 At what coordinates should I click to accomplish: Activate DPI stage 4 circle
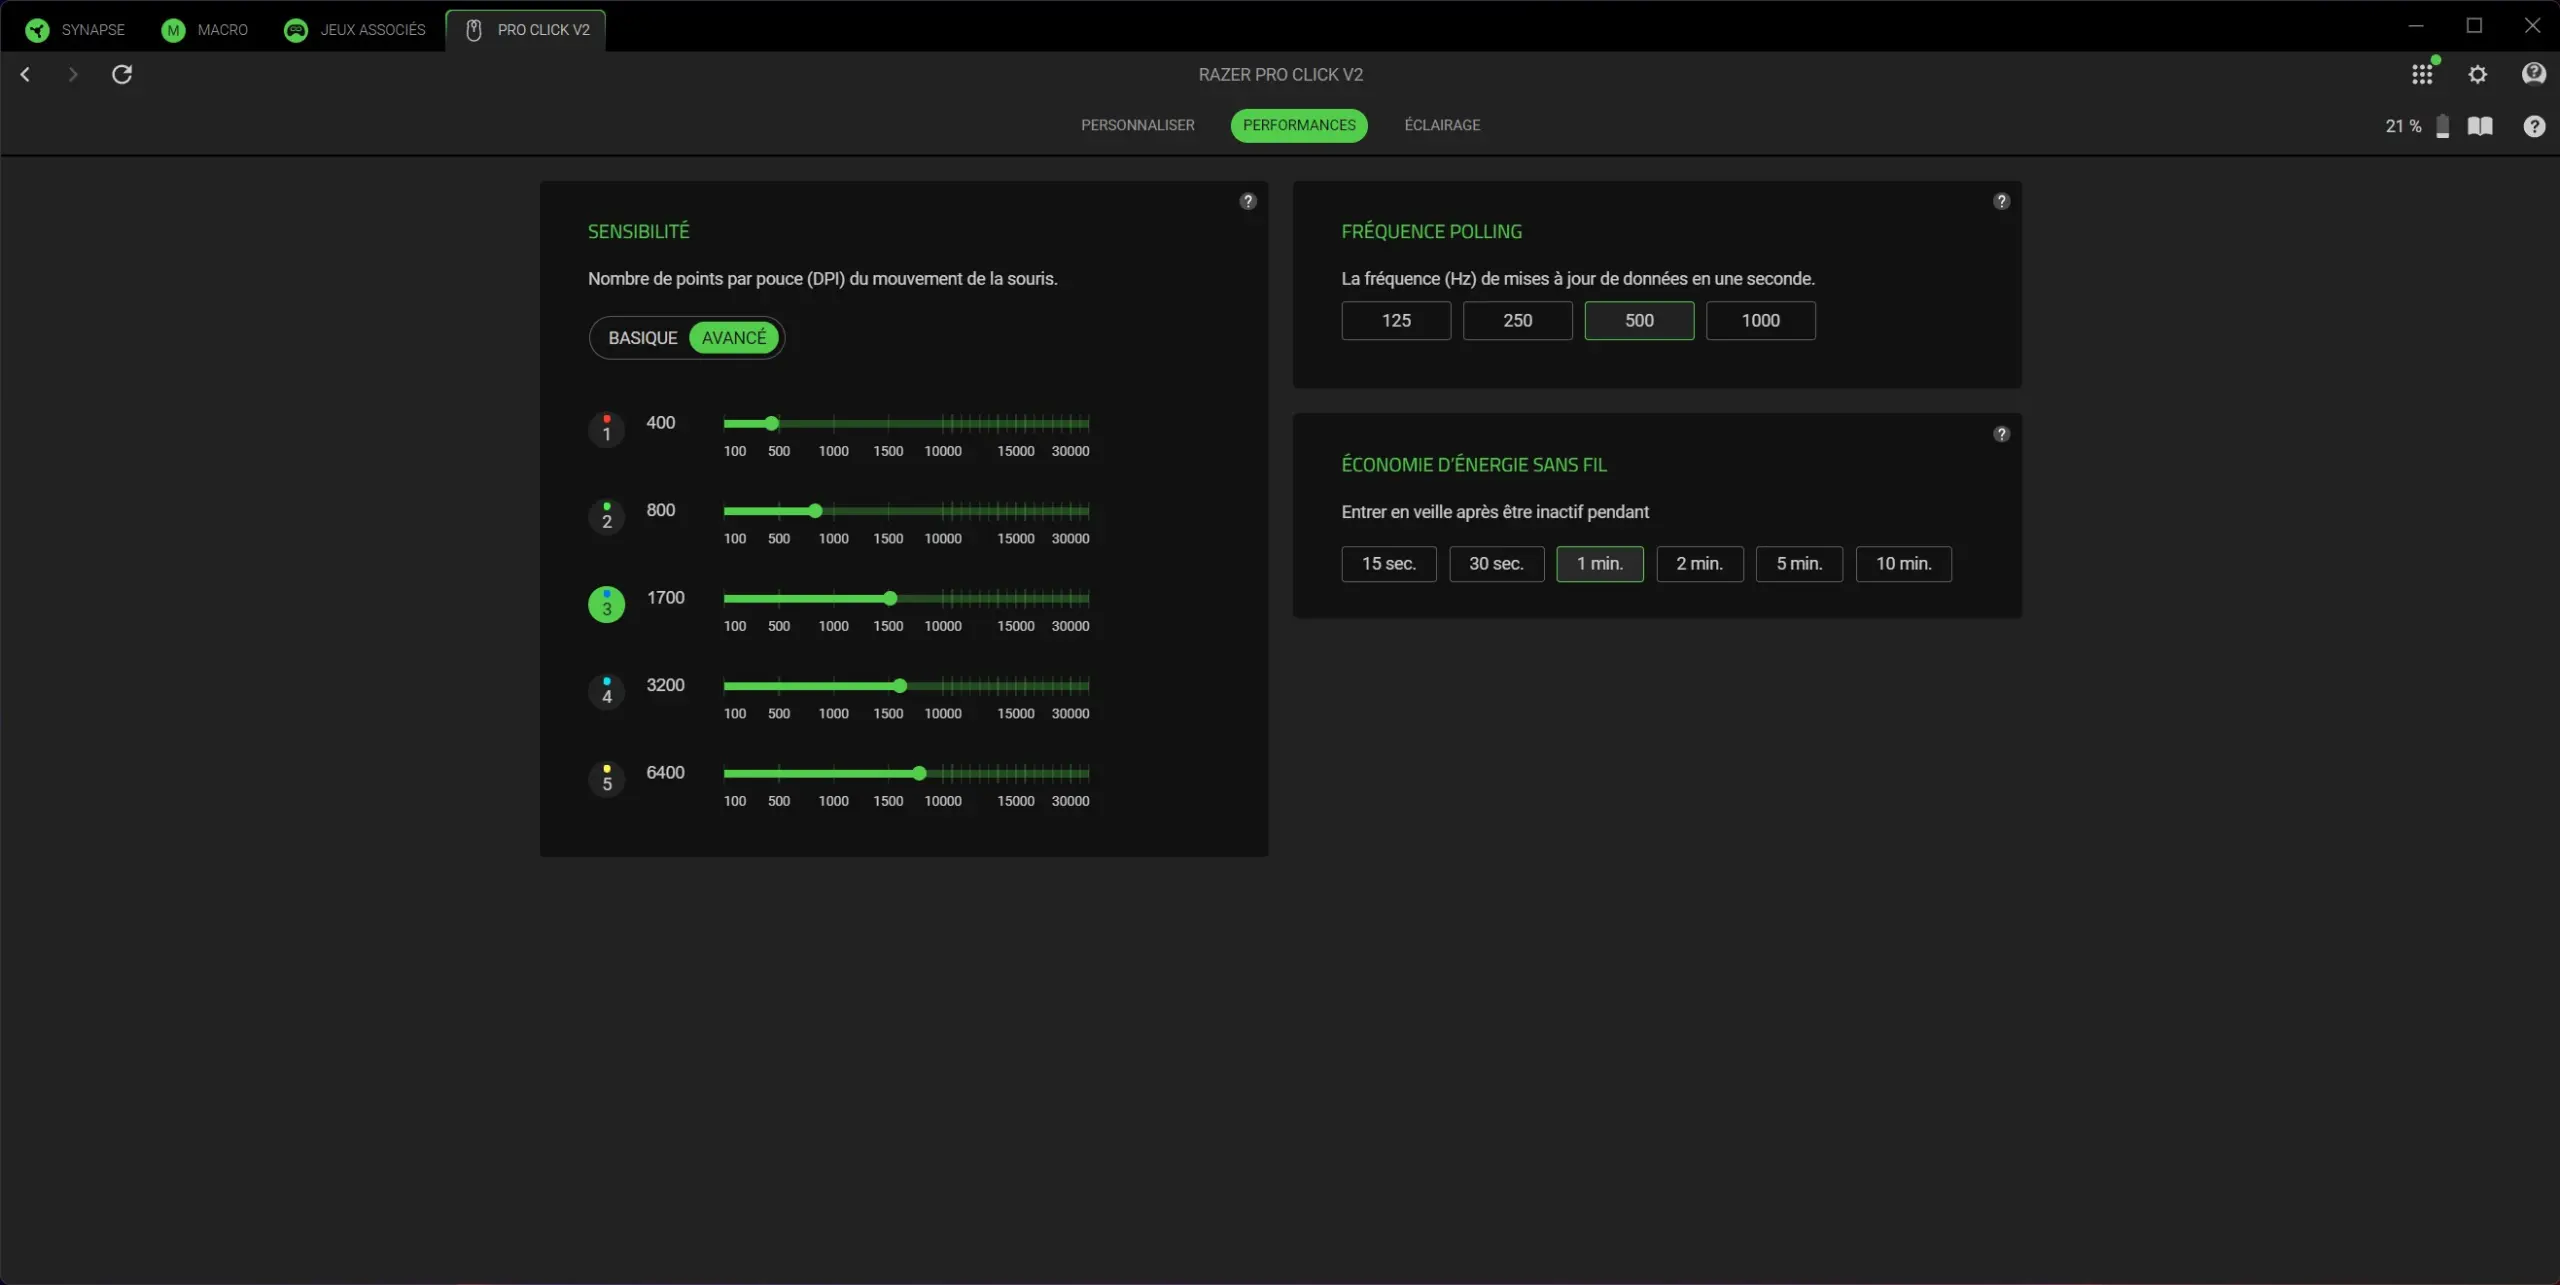click(x=606, y=692)
